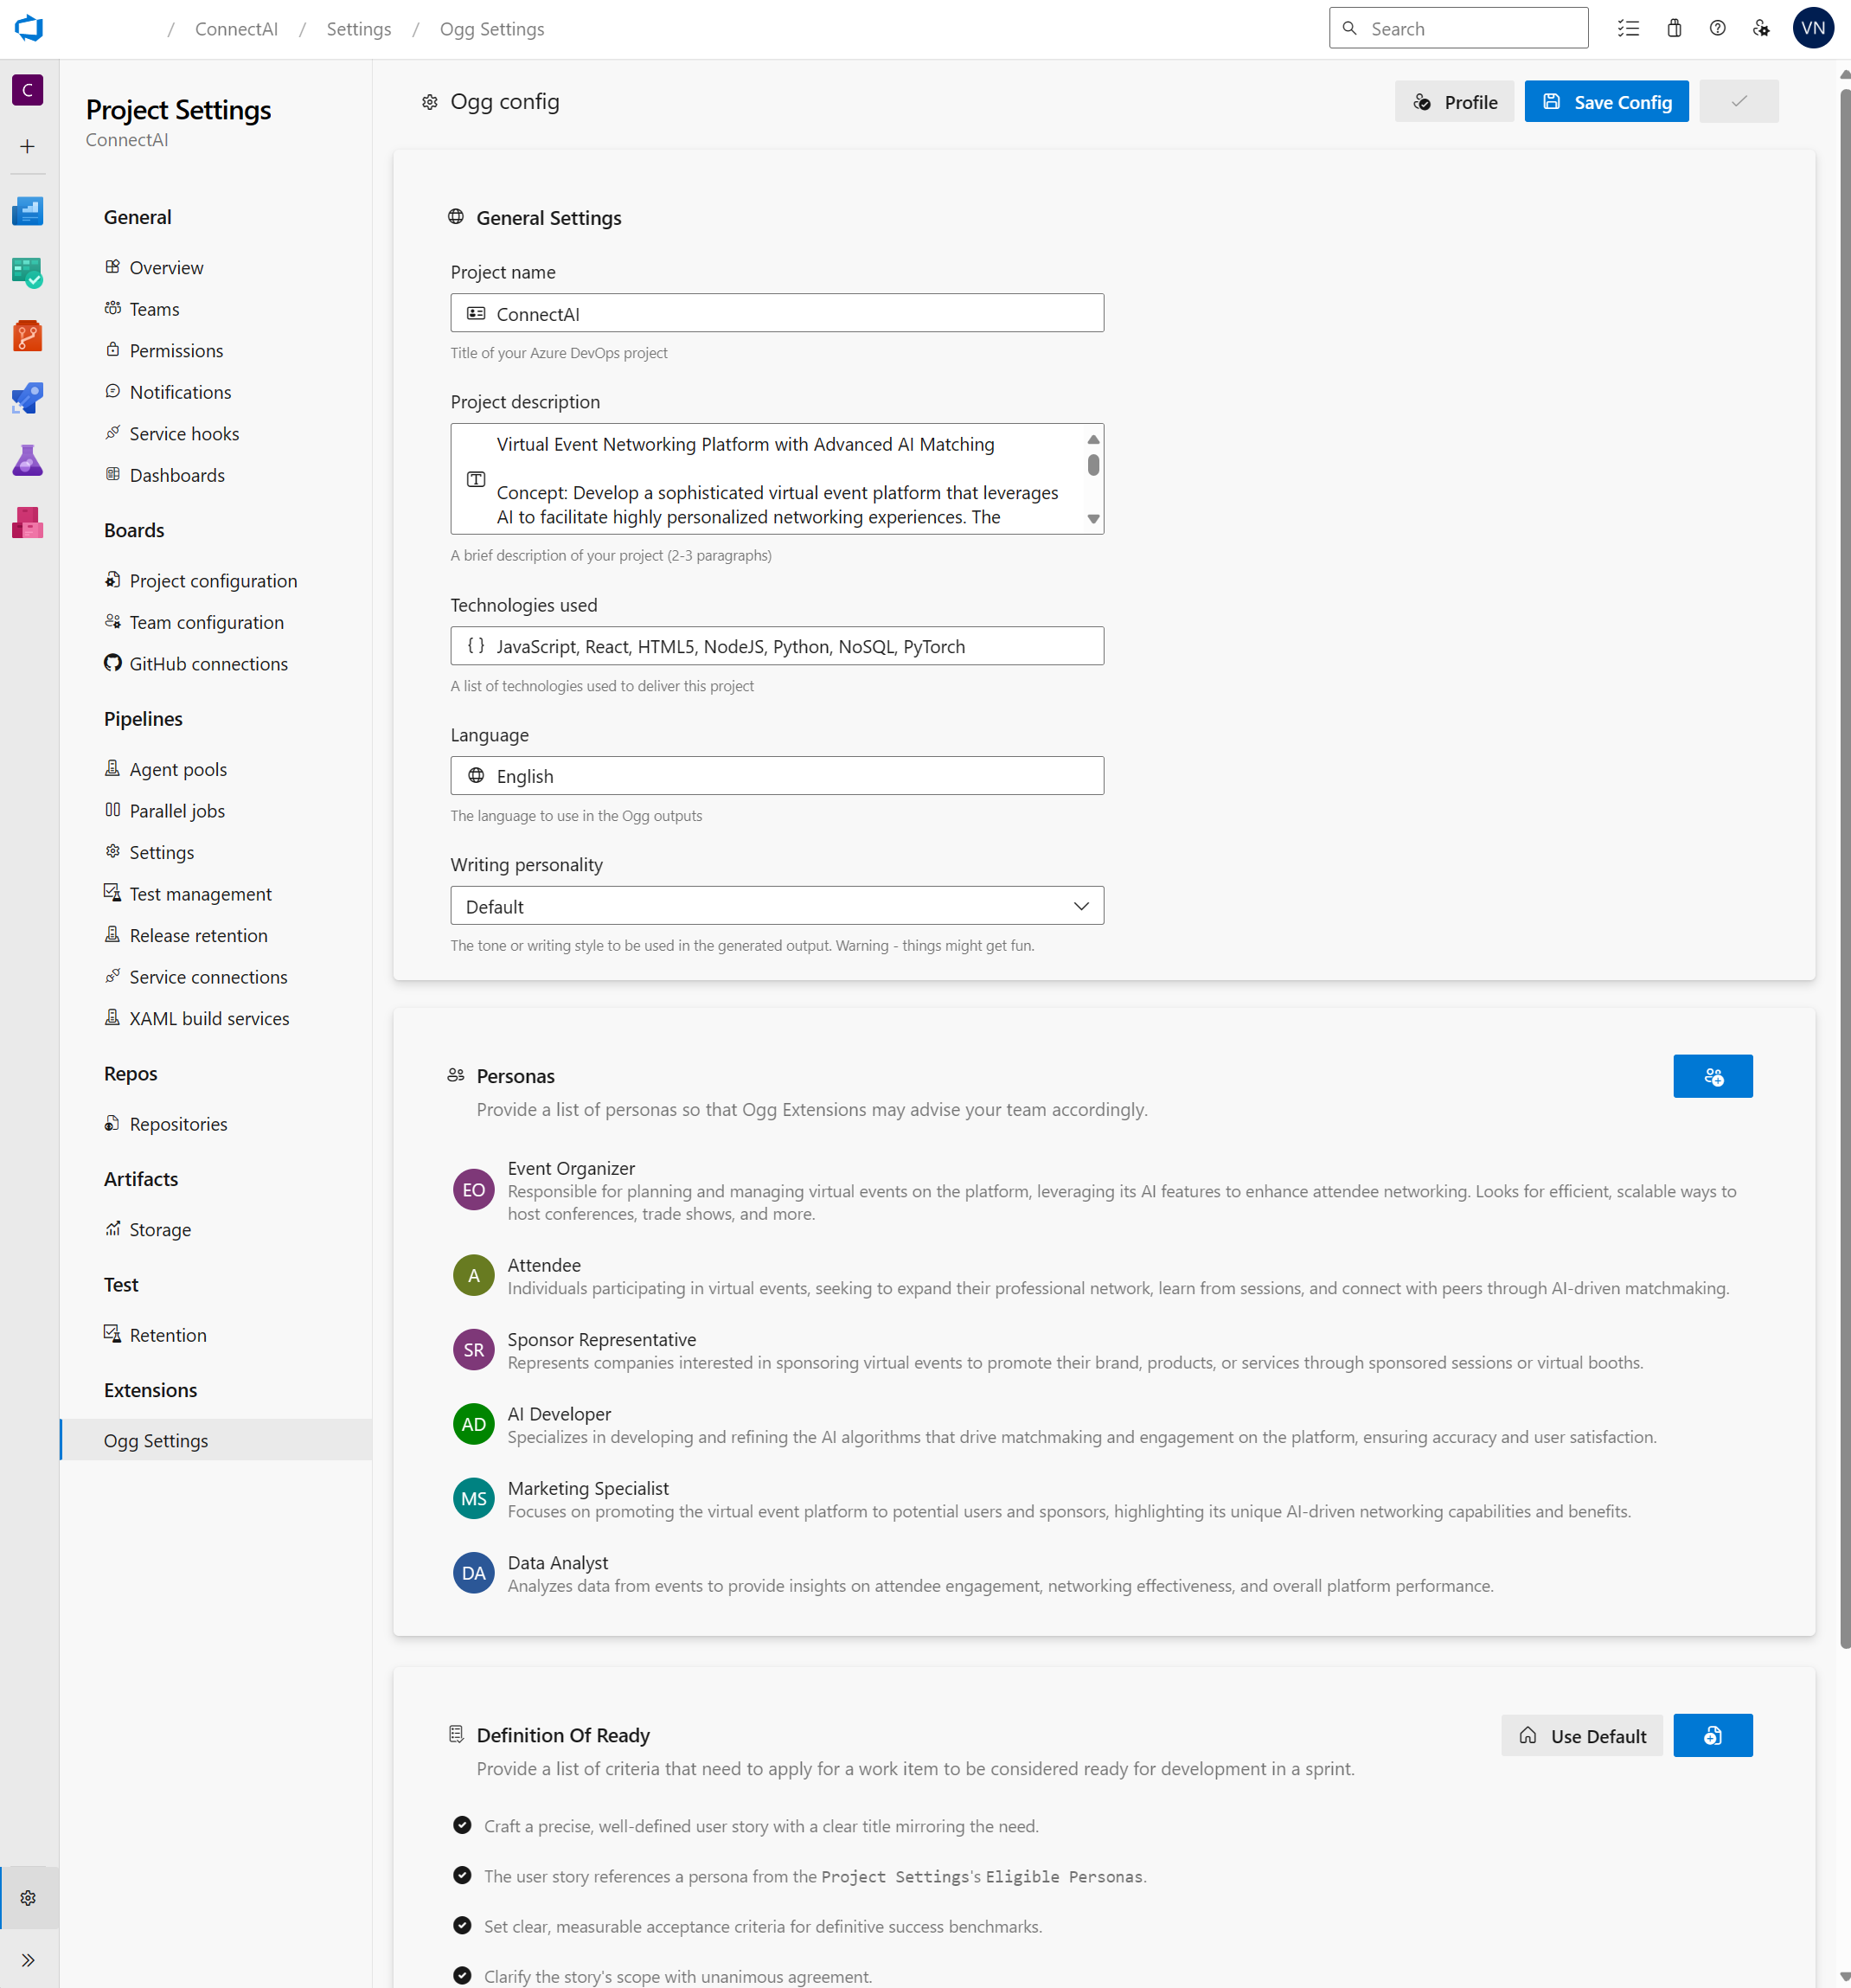Click the Definition Of Ready section icon
Screen dimensions: 1851x1988
pos(458,1734)
